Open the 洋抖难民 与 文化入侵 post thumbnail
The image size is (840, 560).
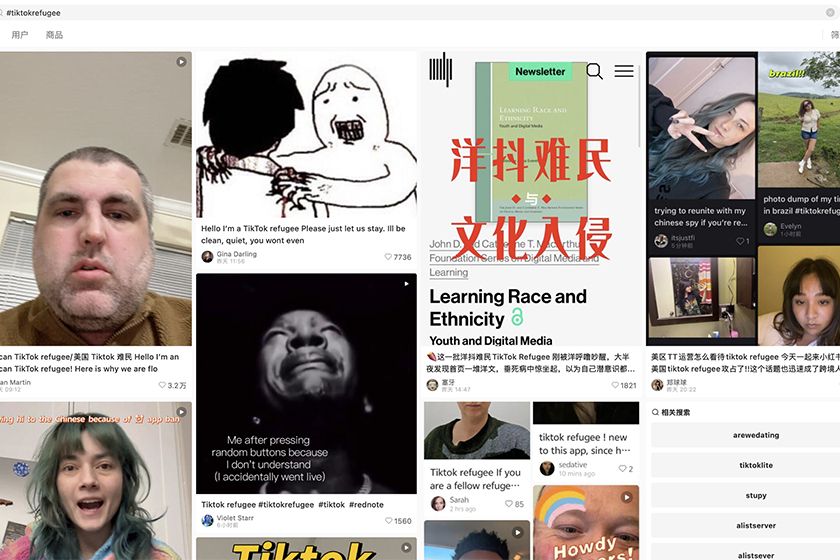click(x=531, y=198)
